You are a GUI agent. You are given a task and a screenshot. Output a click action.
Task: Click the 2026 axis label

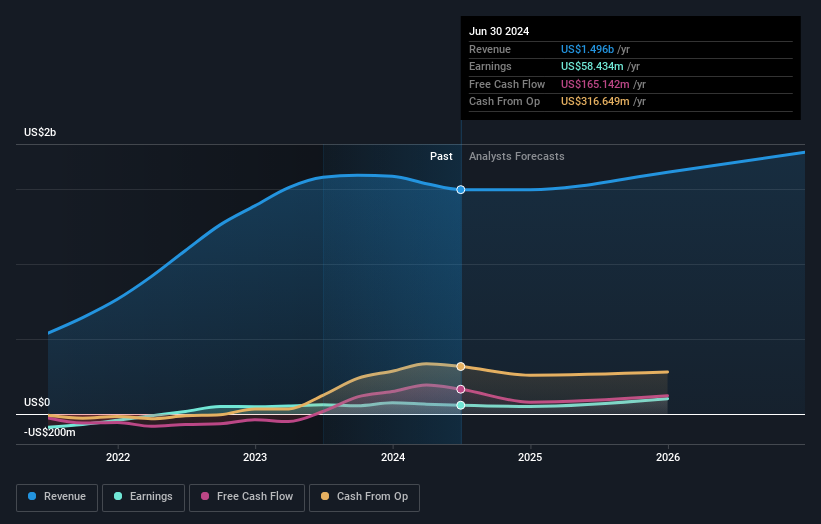pos(668,457)
